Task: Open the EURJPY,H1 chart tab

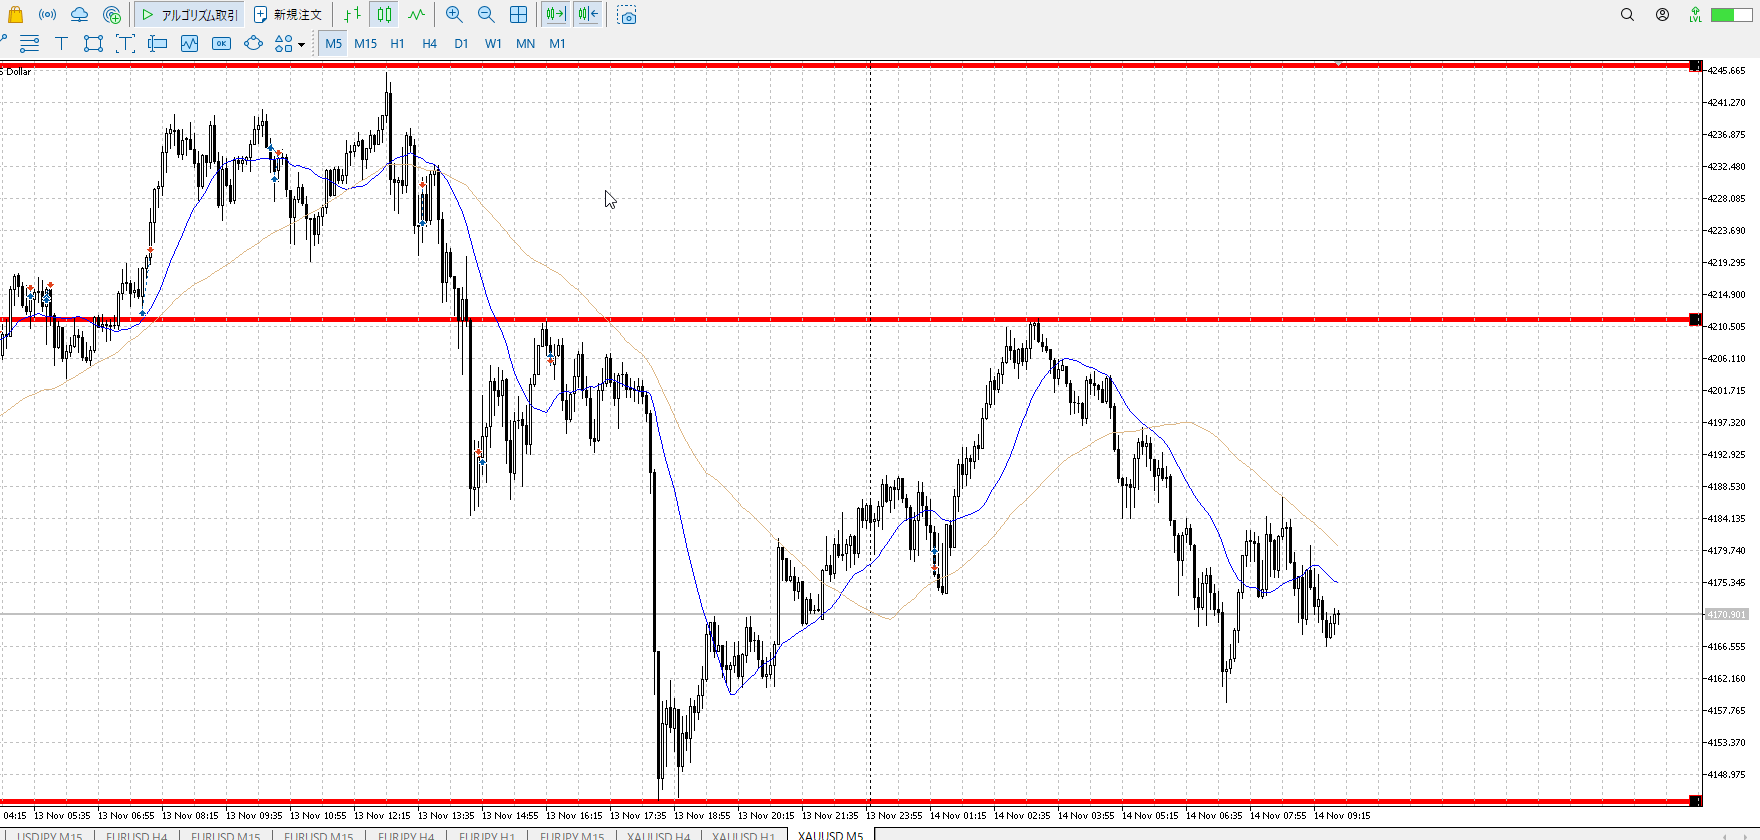Action: (x=487, y=835)
